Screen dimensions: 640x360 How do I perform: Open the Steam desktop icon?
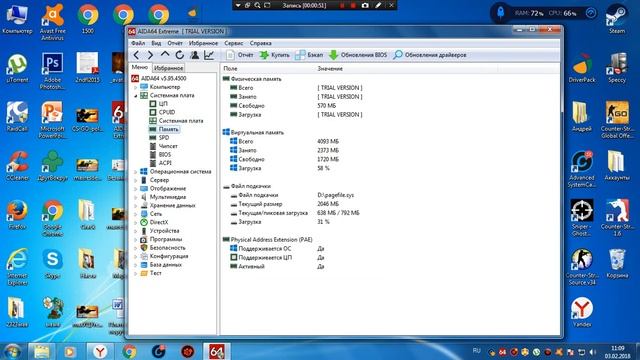tap(617, 18)
